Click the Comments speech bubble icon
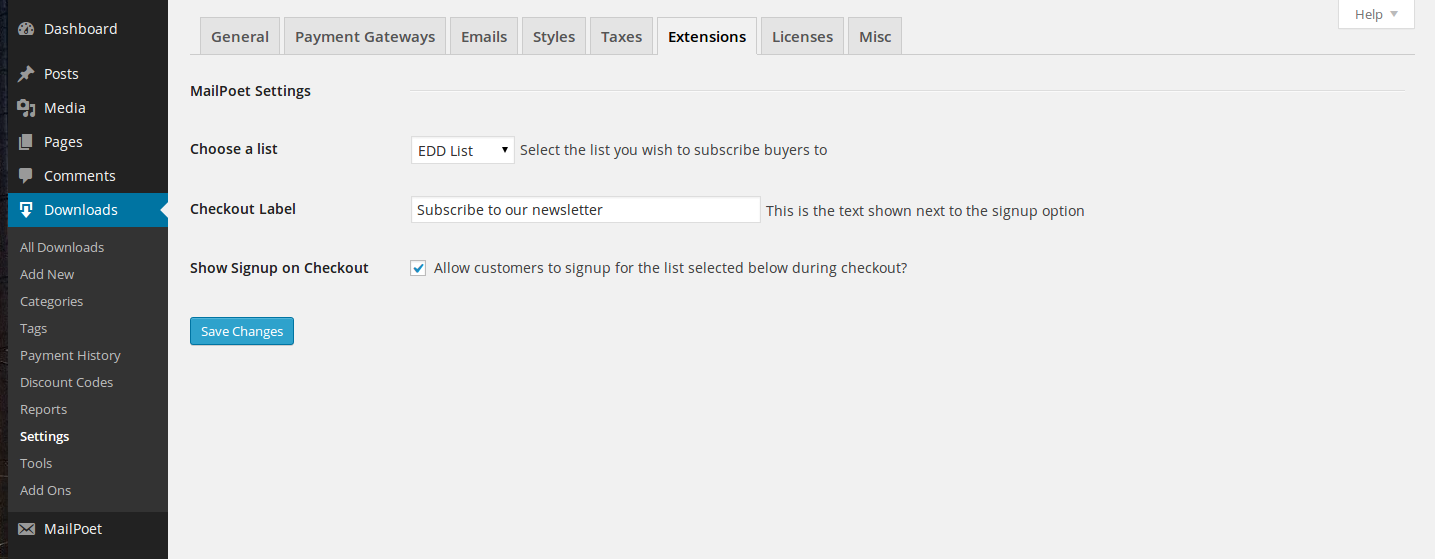 click(27, 176)
